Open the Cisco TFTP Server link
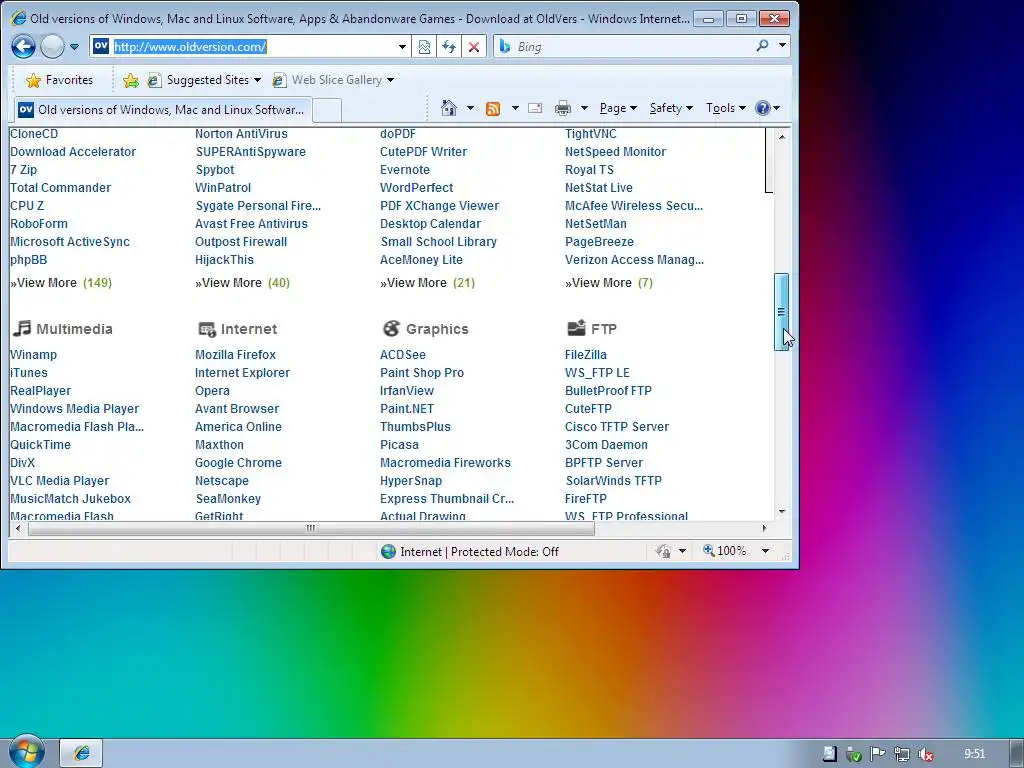Image resolution: width=1024 pixels, height=768 pixels. 617,426
